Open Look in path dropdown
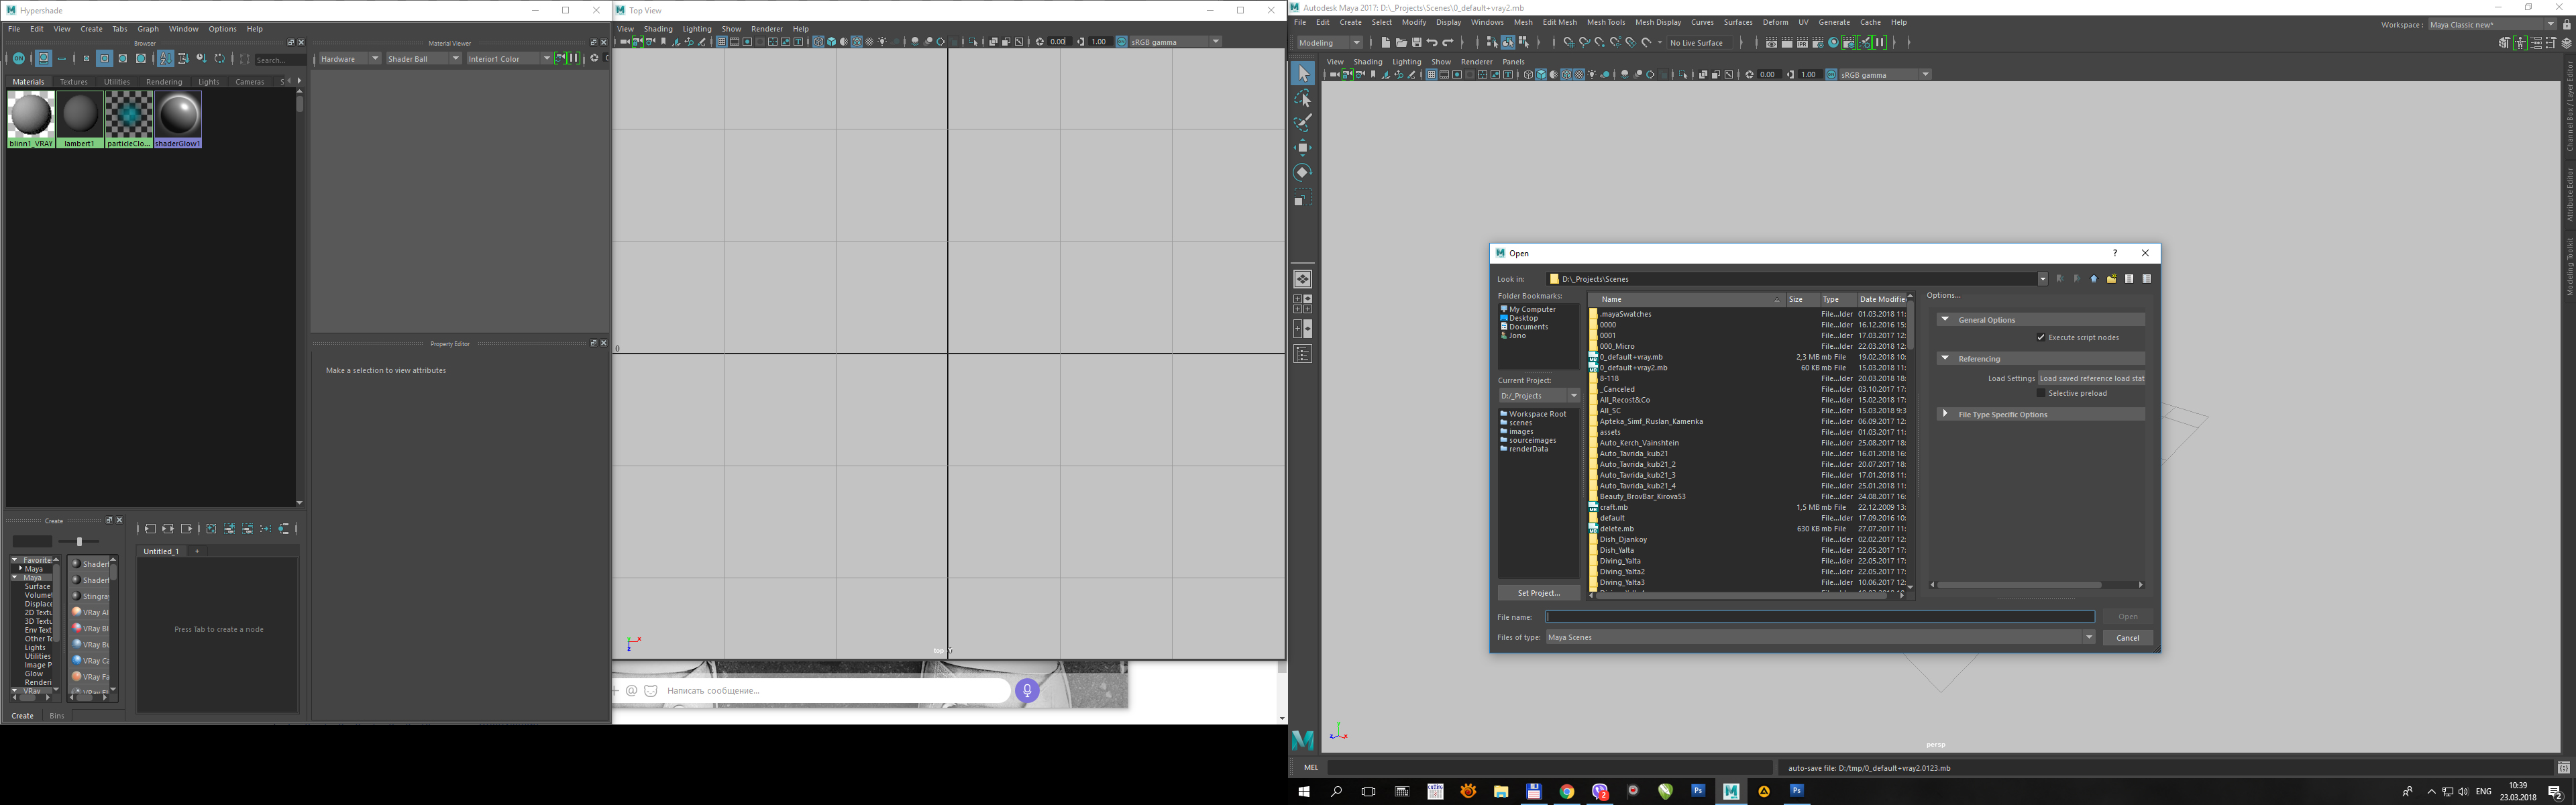Image resolution: width=2576 pixels, height=805 pixels. point(2042,279)
